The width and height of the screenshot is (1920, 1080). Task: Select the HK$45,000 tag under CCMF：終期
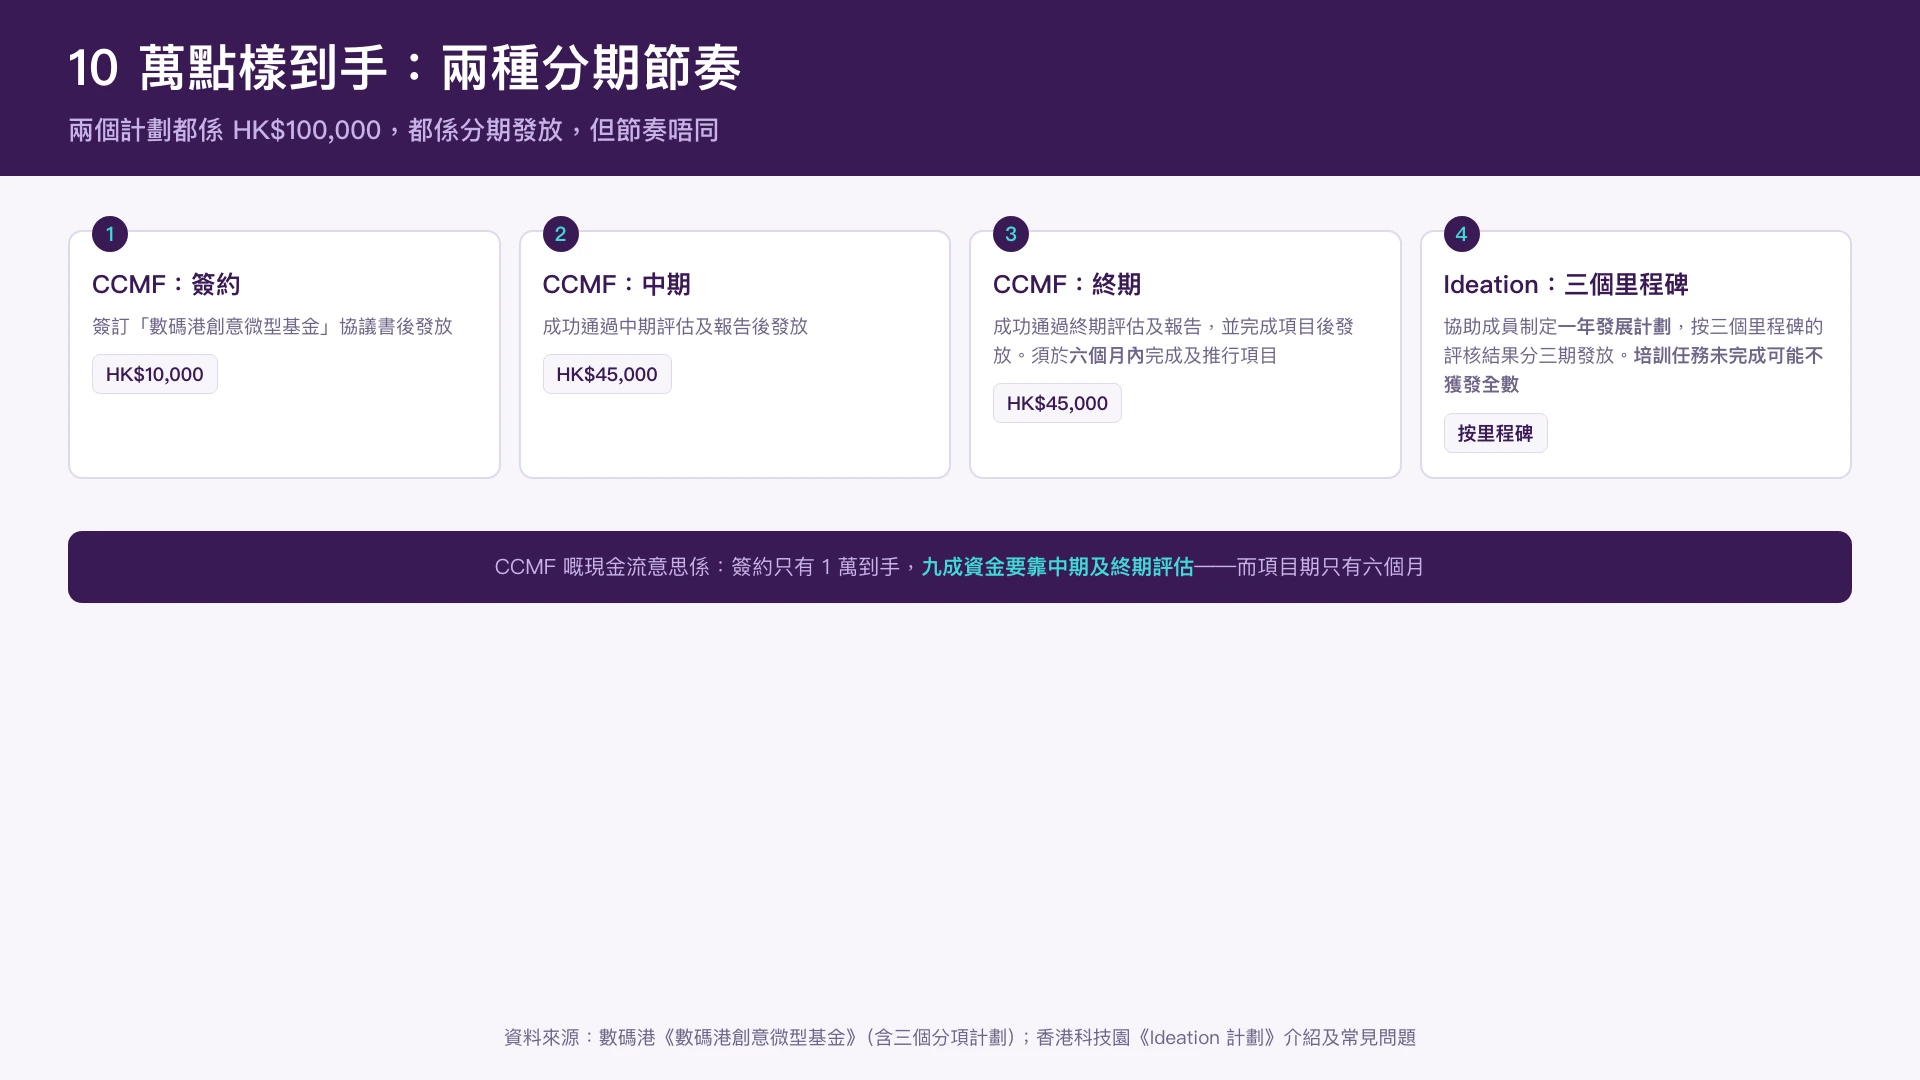(x=1057, y=403)
